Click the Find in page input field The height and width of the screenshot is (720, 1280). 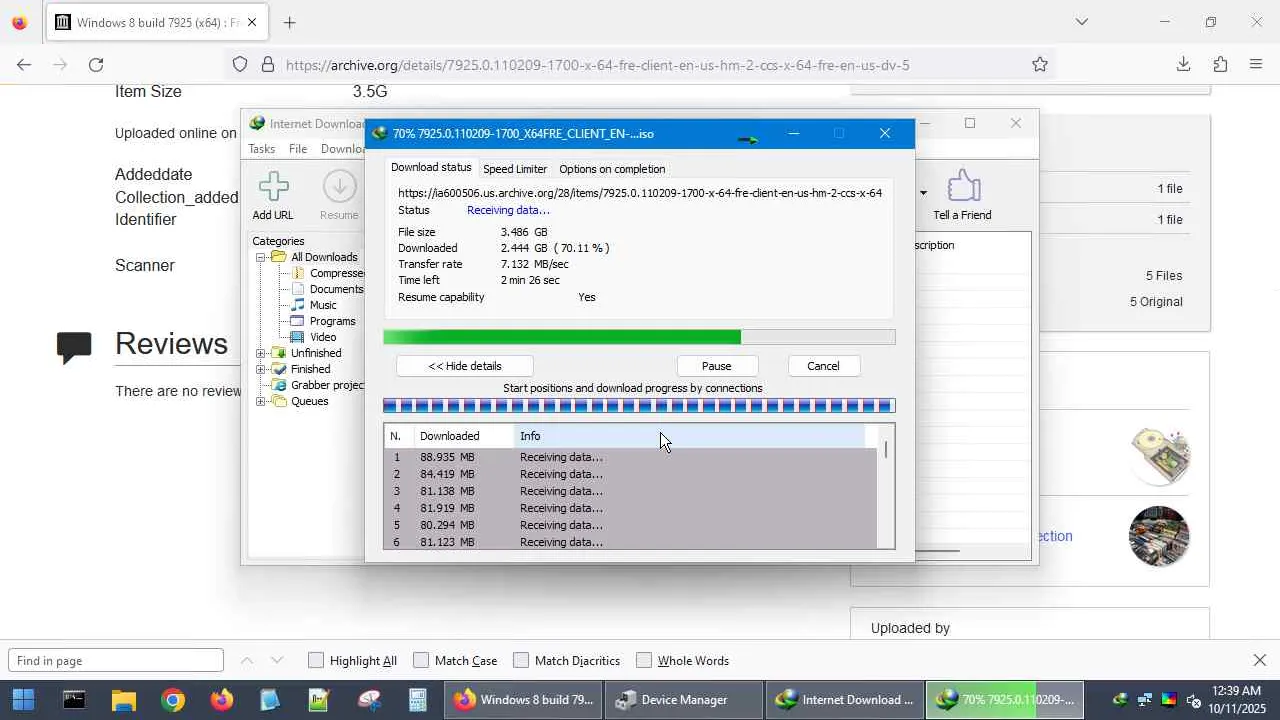point(116,660)
